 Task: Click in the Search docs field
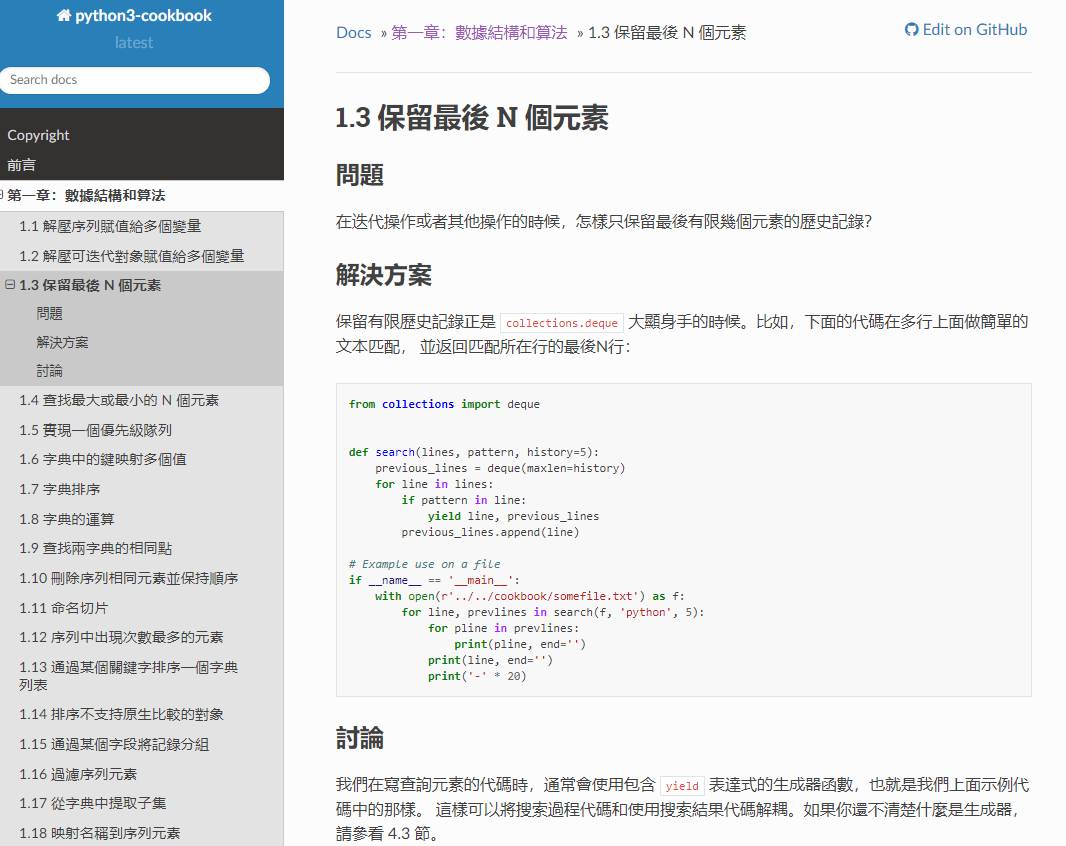pyautogui.click(x=135, y=80)
